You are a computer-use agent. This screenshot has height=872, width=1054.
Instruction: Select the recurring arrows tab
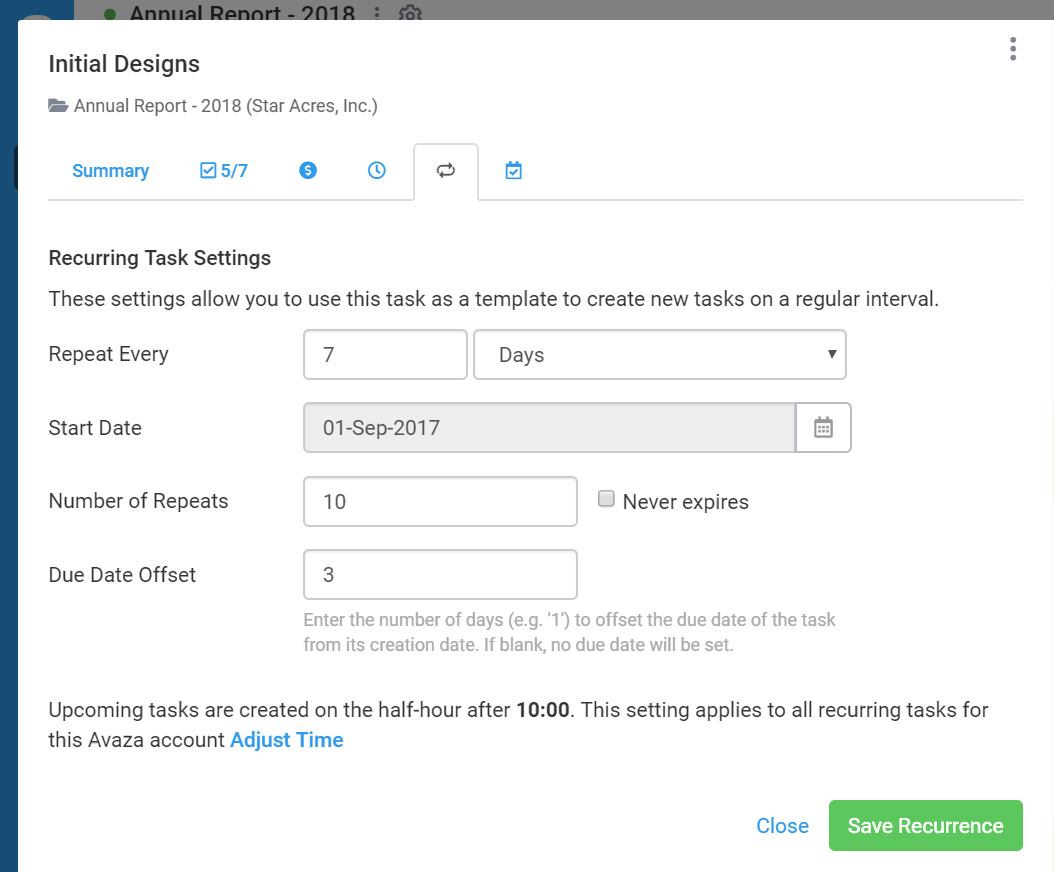click(x=446, y=171)
